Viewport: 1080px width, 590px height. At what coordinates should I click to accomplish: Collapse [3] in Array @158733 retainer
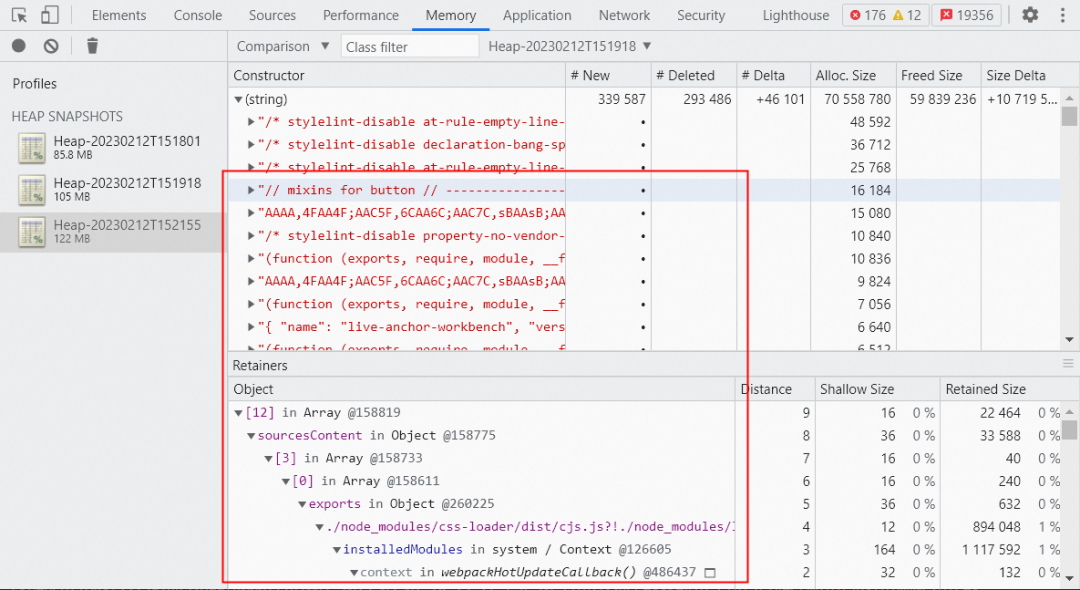268,458
